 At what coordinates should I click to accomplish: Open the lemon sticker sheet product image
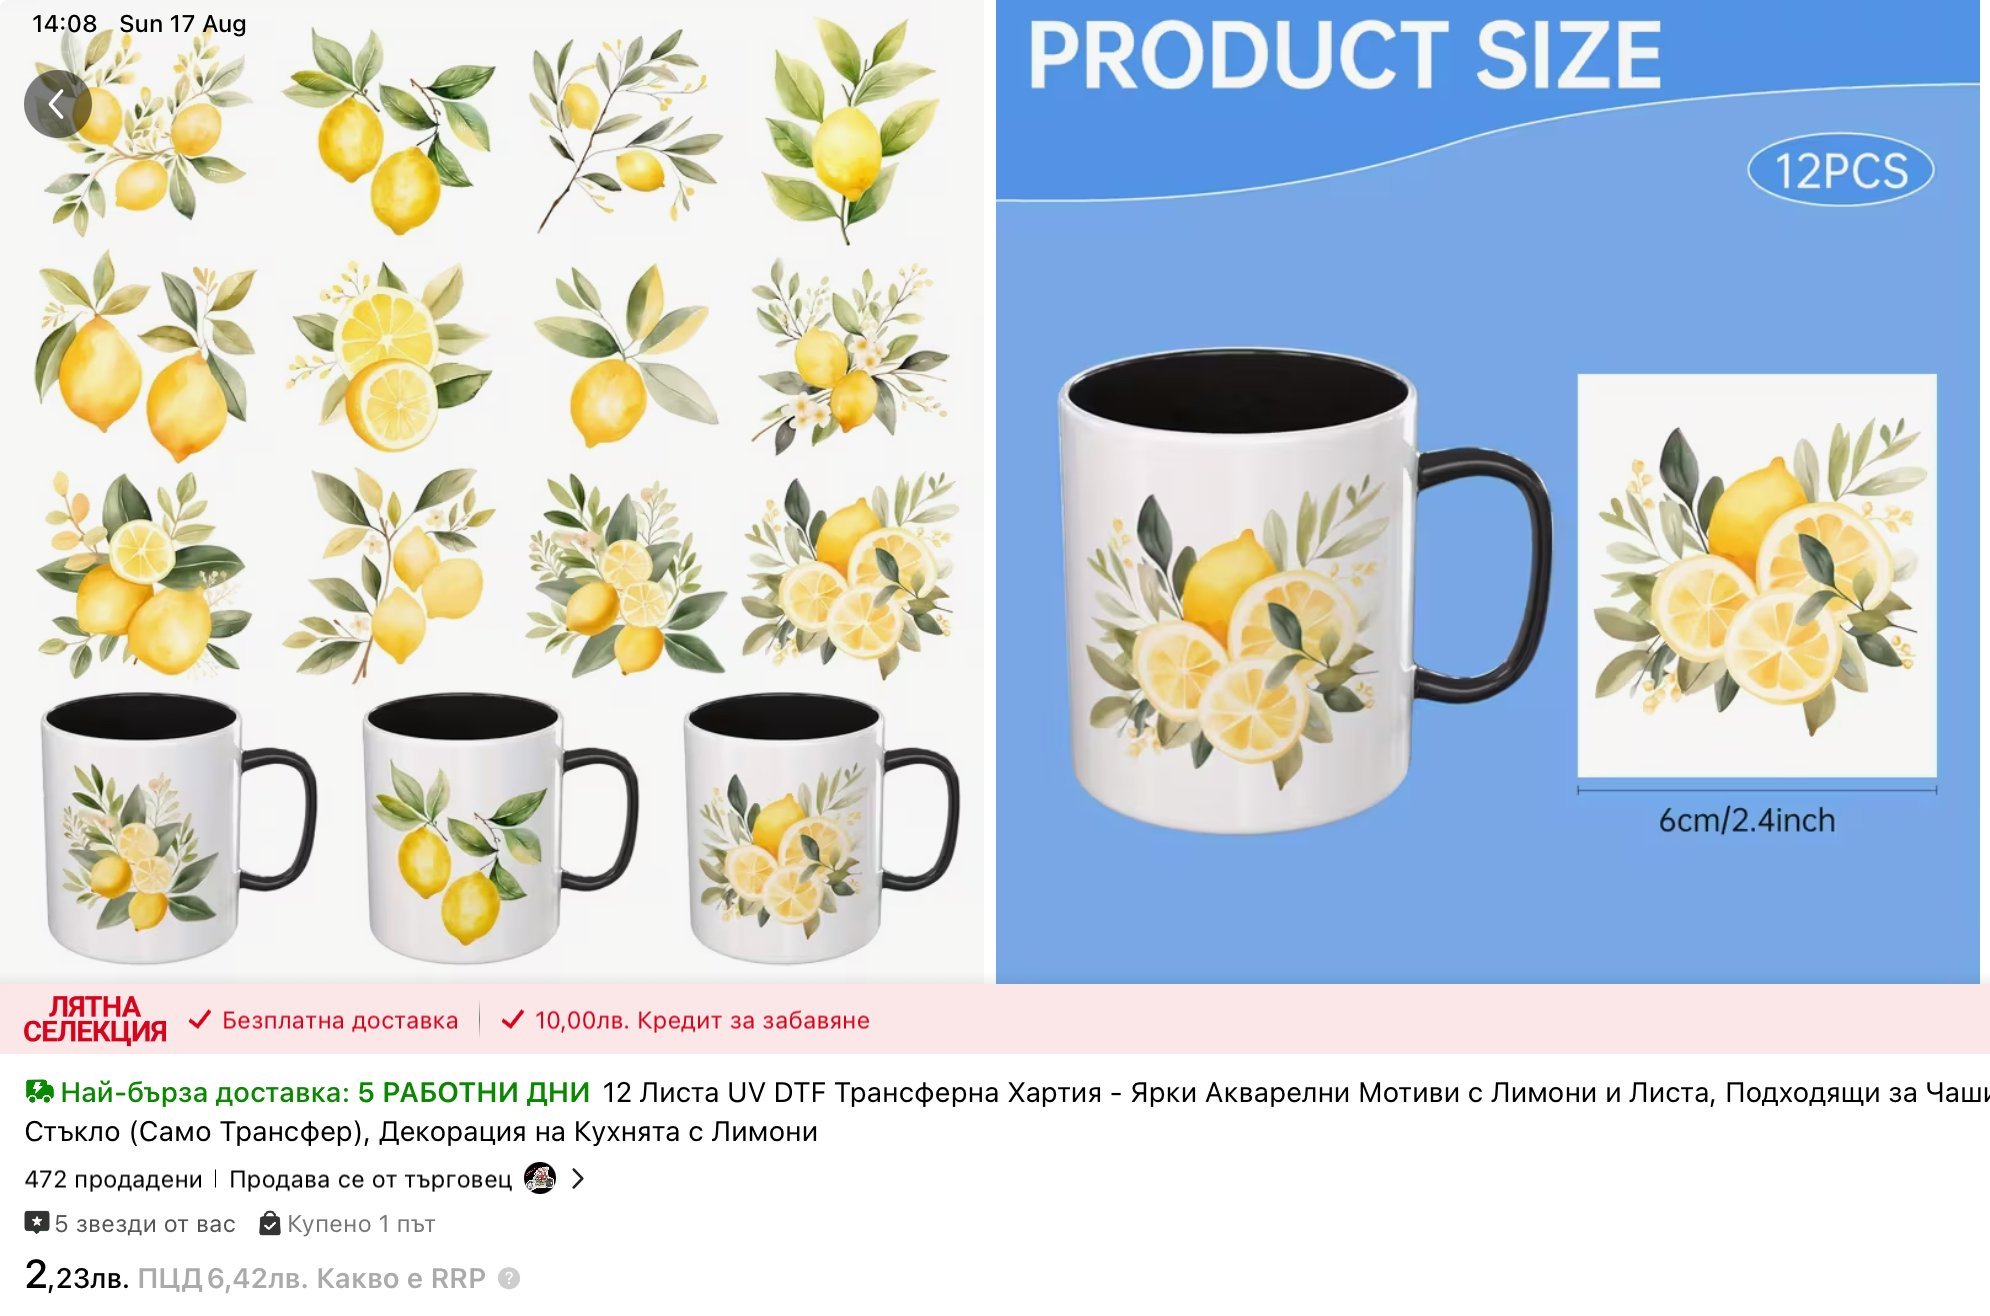coord(492,491)
